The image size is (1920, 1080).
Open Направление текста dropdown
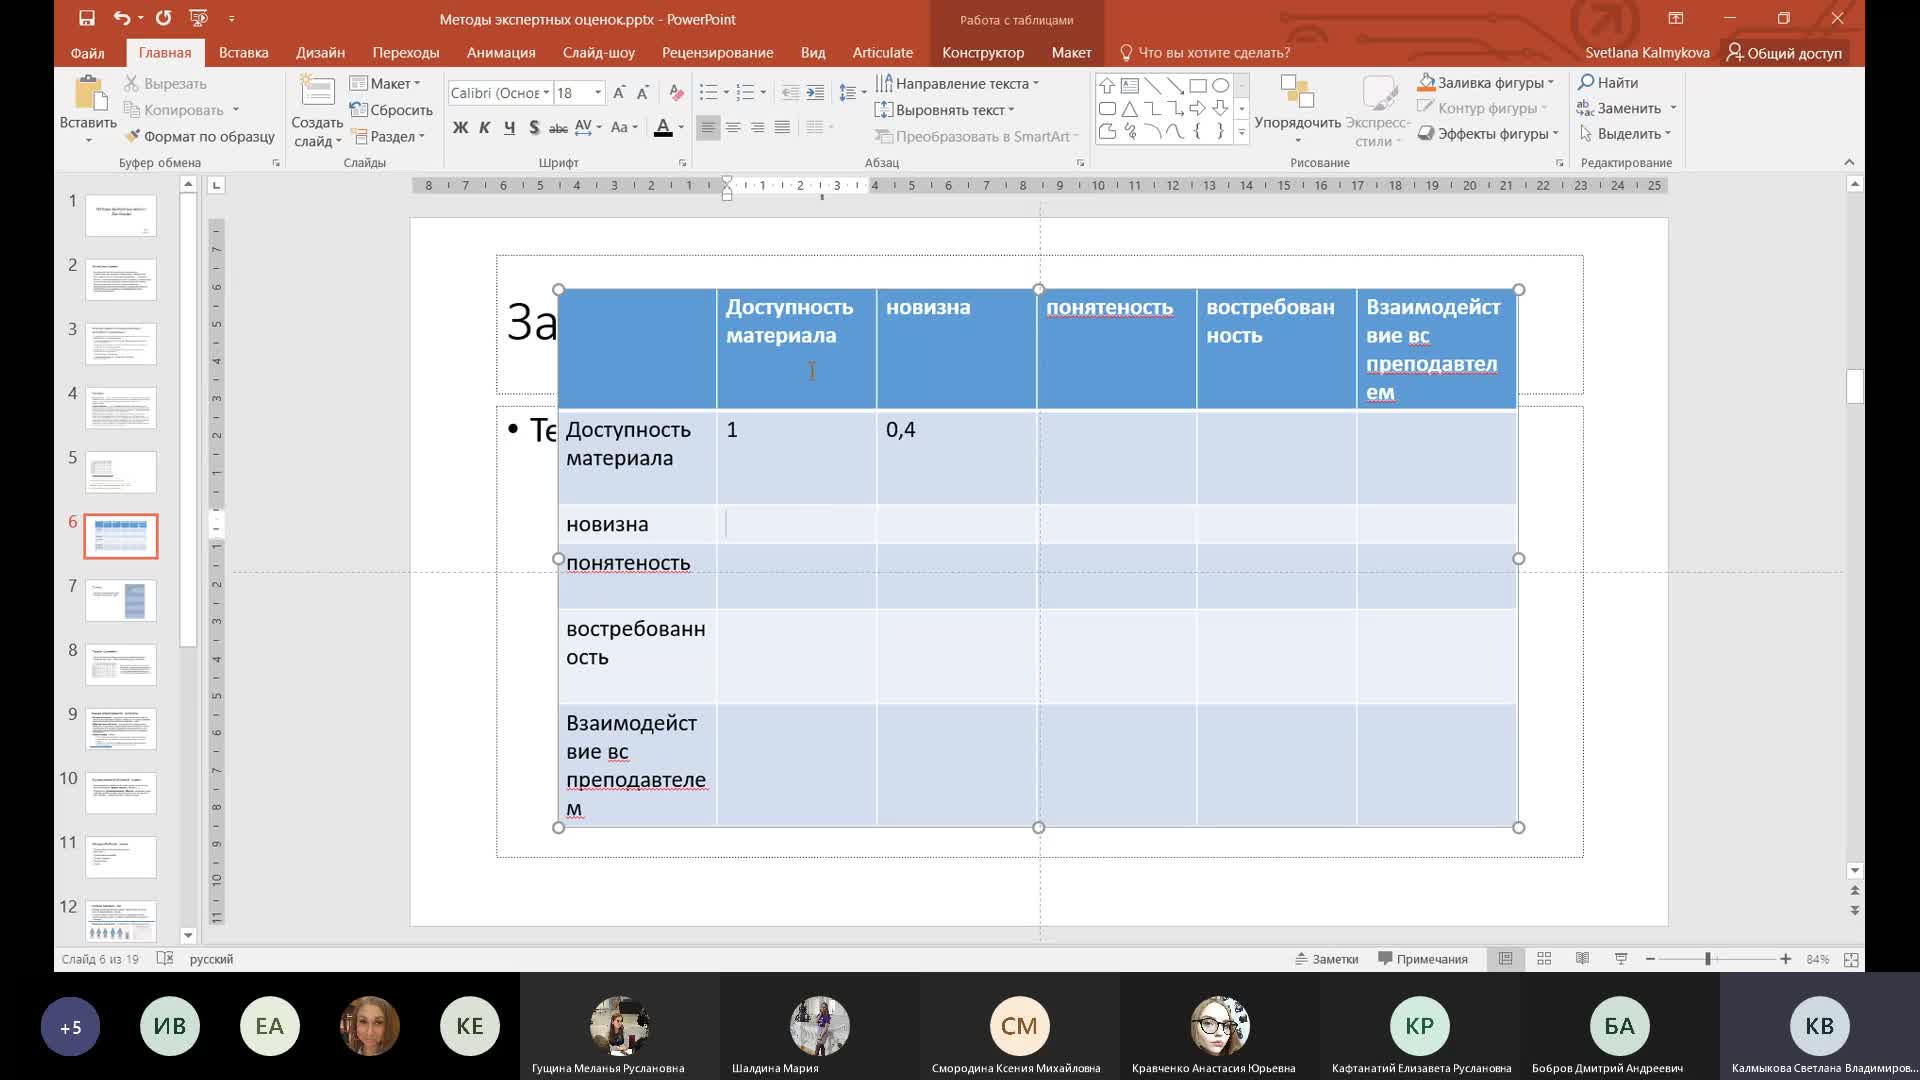958,83
